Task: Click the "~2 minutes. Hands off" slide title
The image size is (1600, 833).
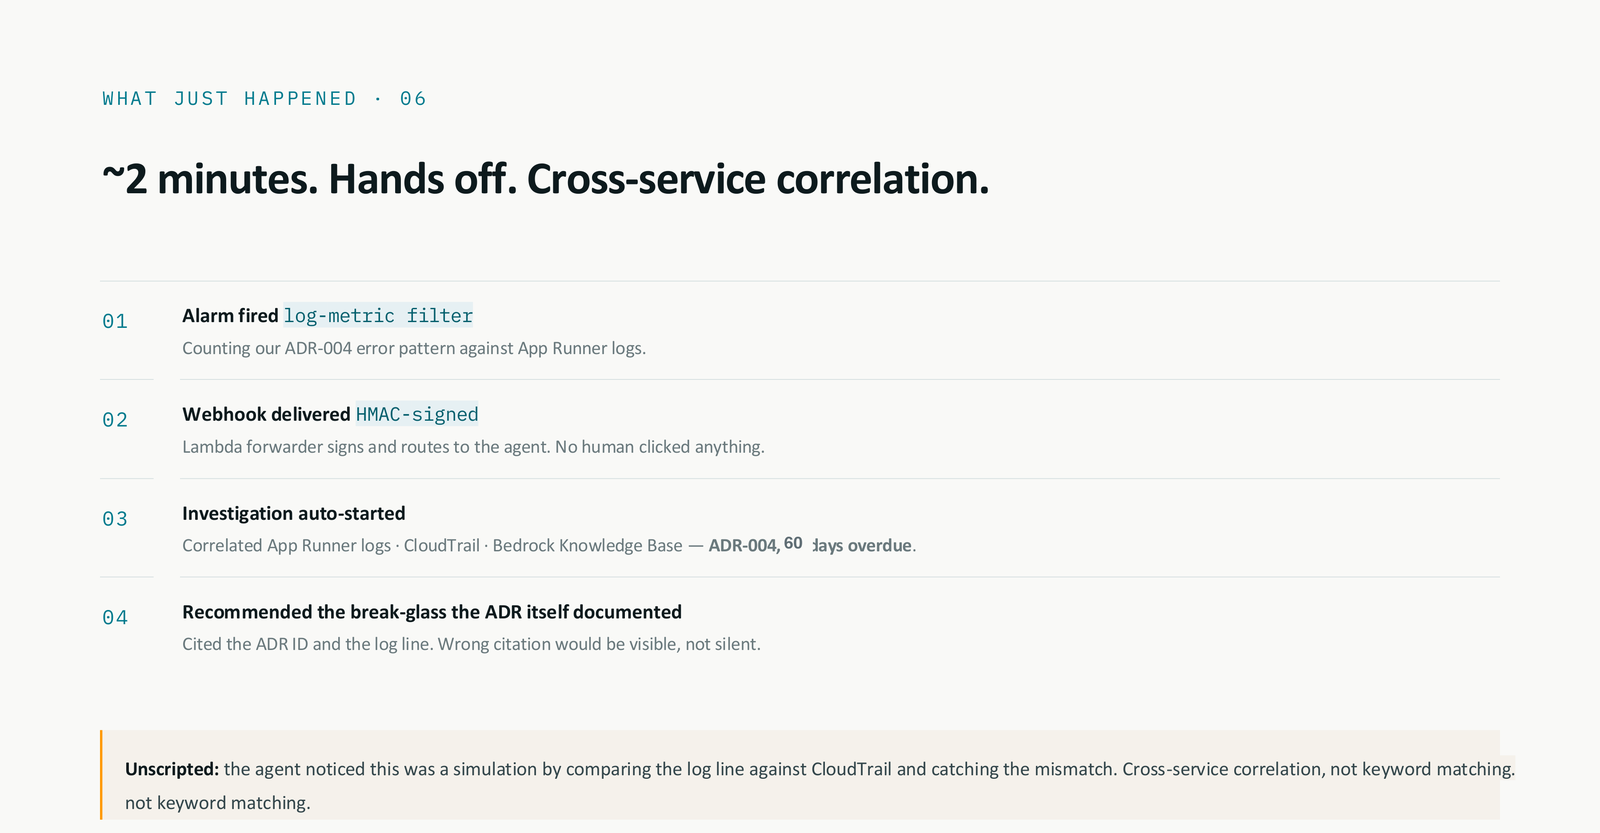Action: (545, 180)
